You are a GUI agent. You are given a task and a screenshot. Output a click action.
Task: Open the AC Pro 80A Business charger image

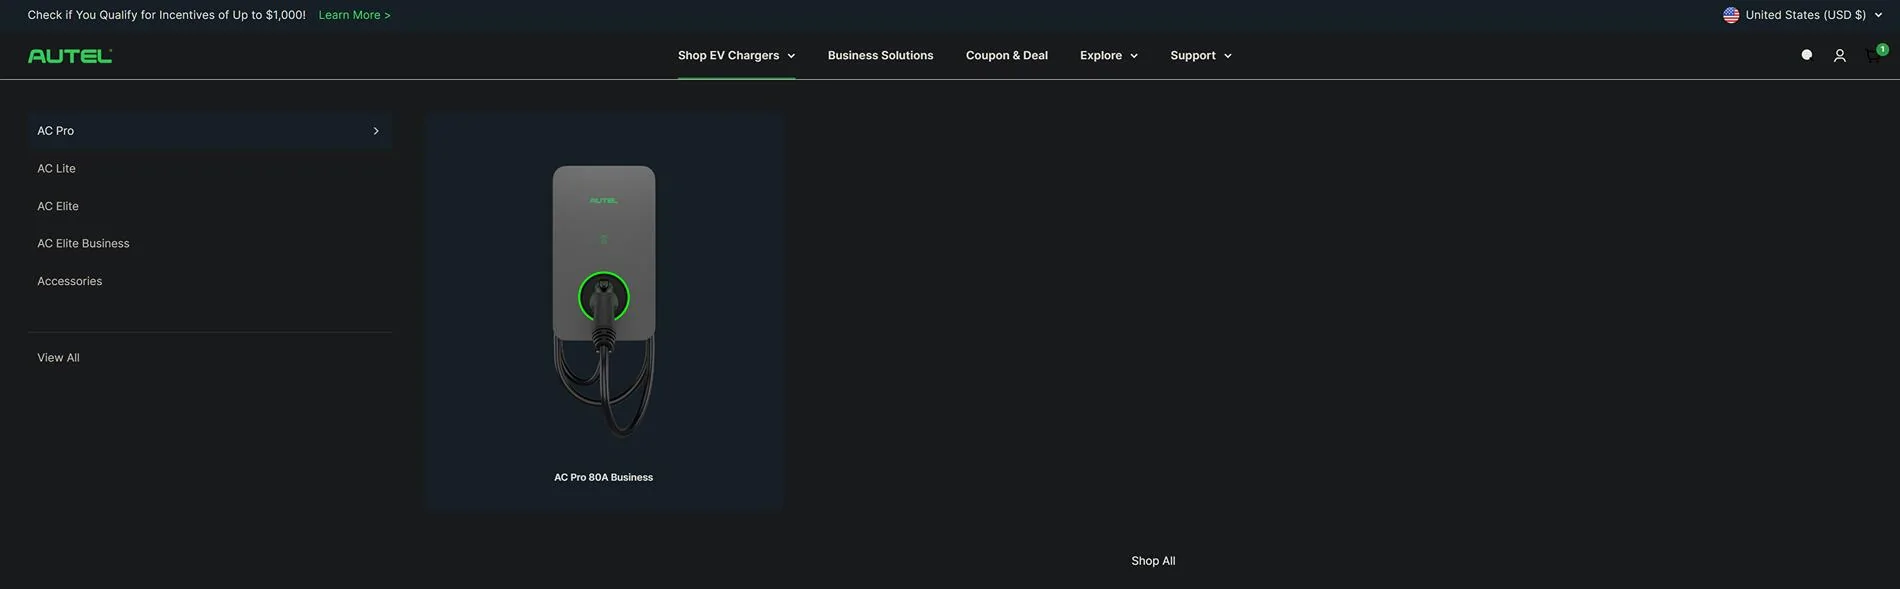click(603, 300)
